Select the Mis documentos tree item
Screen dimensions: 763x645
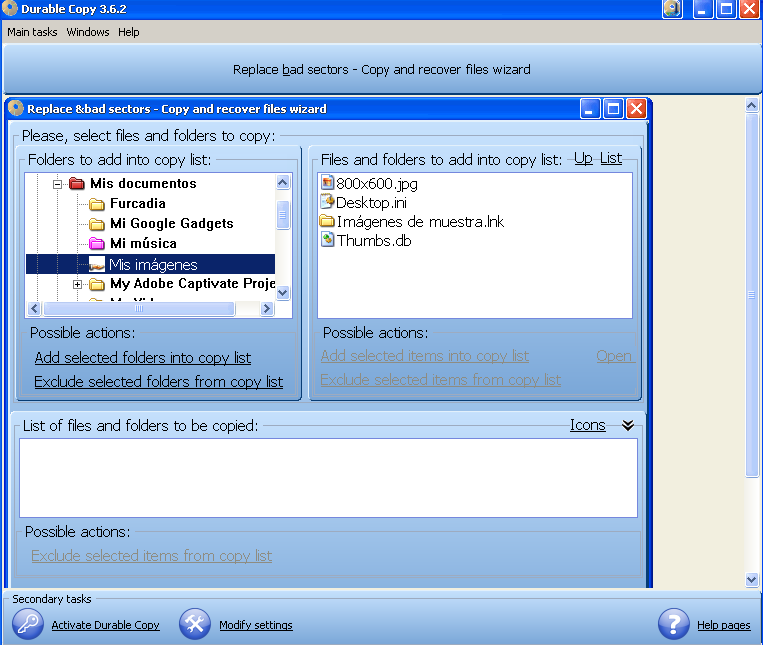pos(143,183)
